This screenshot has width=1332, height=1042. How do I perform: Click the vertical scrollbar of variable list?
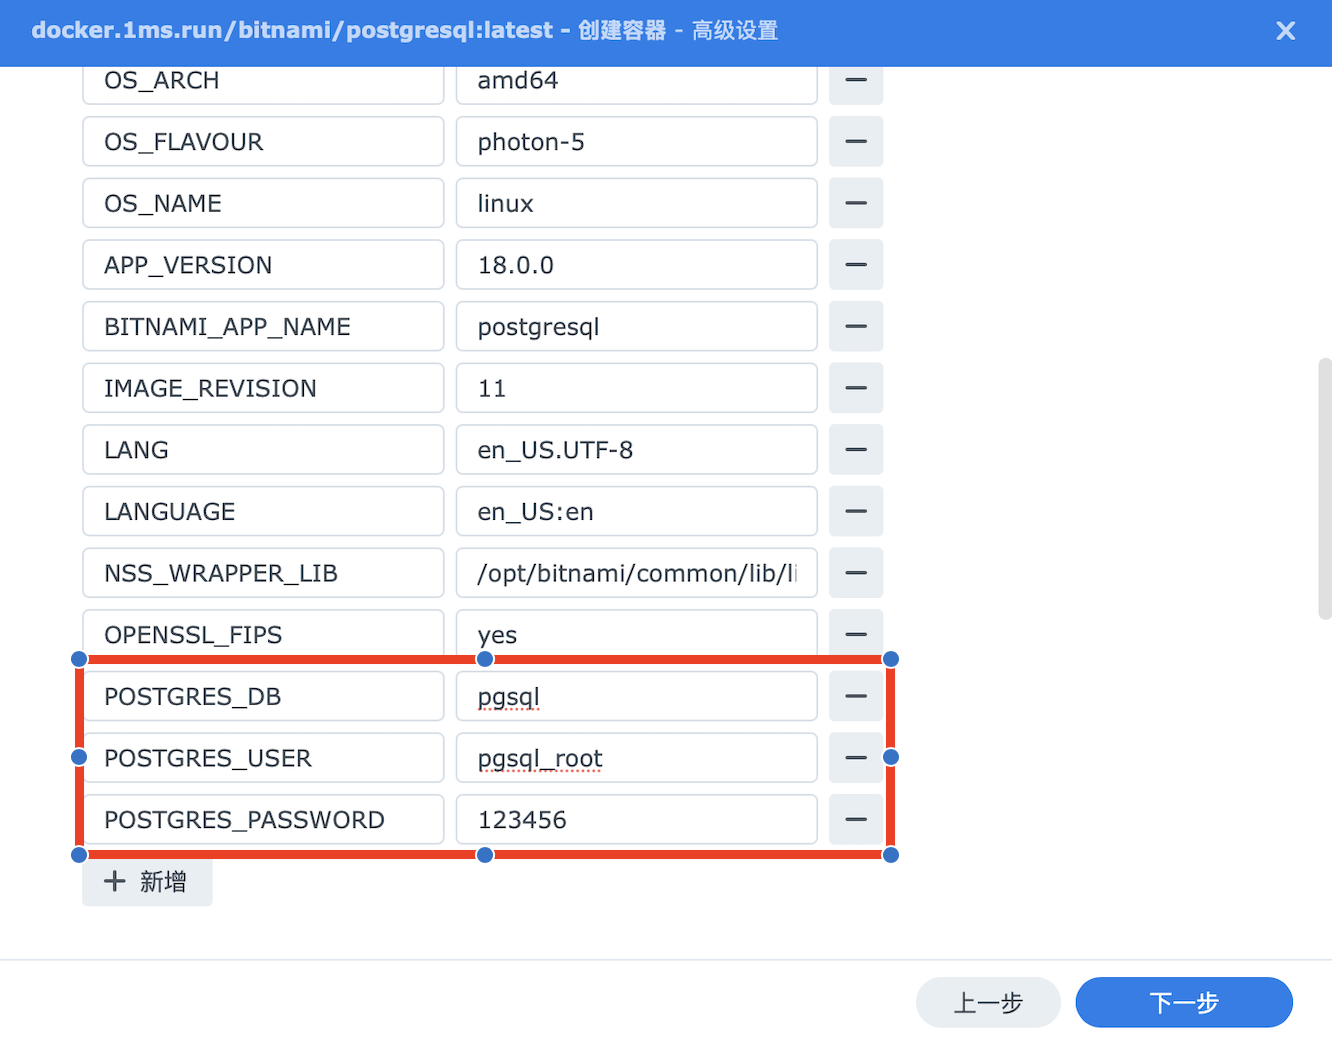(x=1324, y=489)
